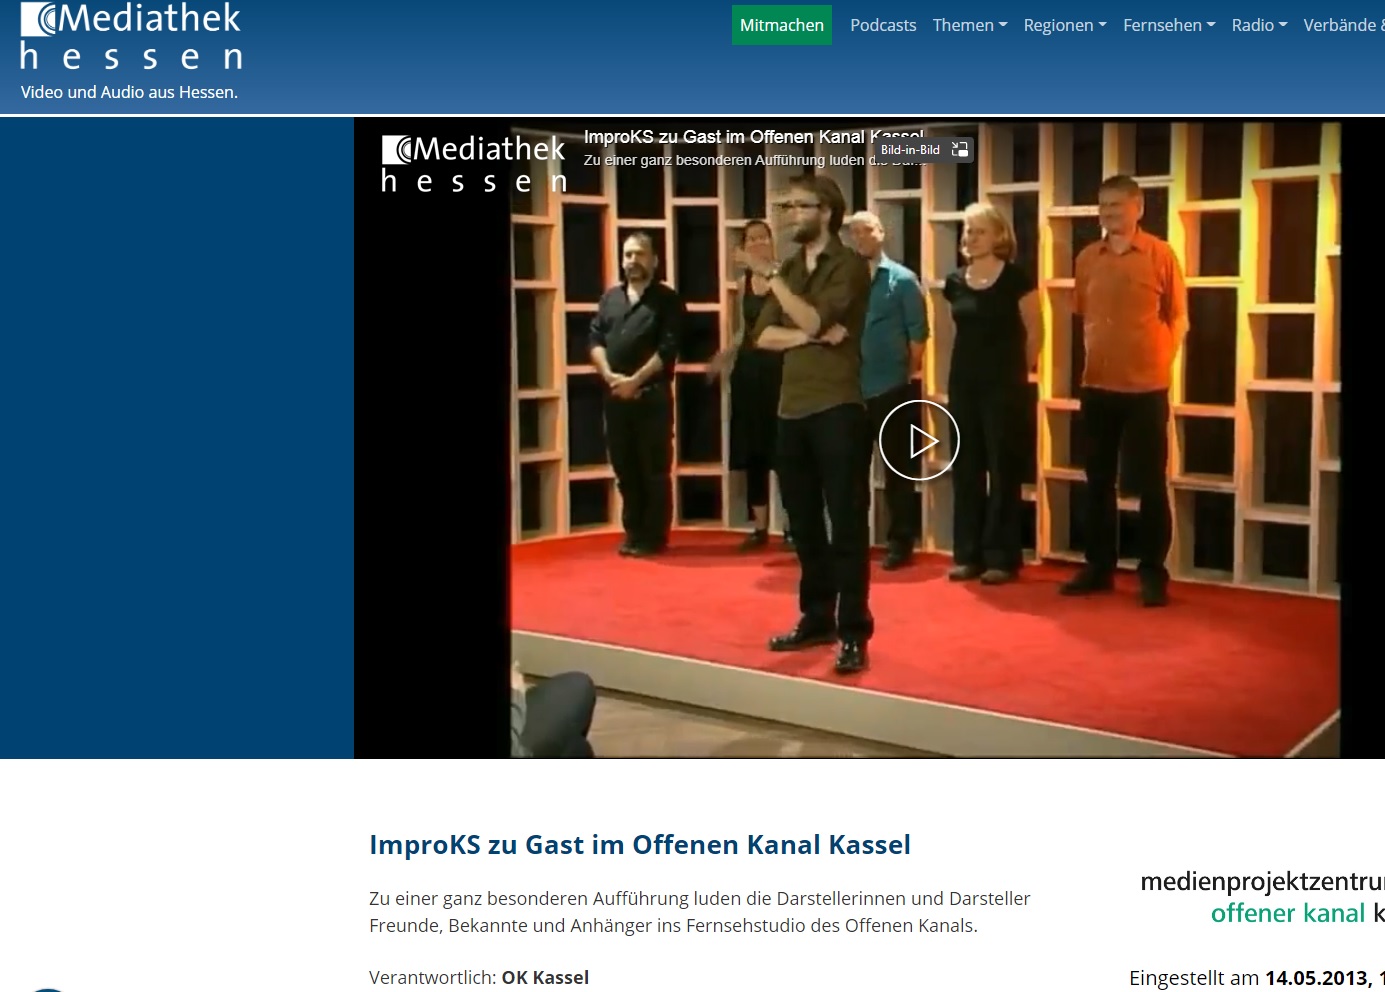Open the Fernsehen dropdown menu

1169,25
